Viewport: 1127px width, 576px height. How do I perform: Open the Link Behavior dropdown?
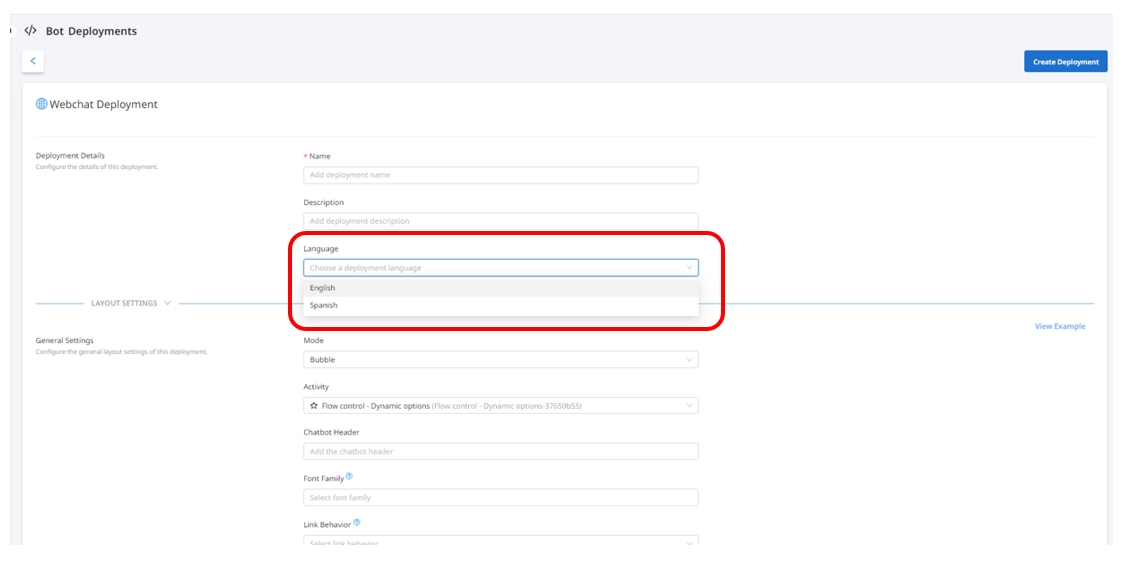point(500,542)
